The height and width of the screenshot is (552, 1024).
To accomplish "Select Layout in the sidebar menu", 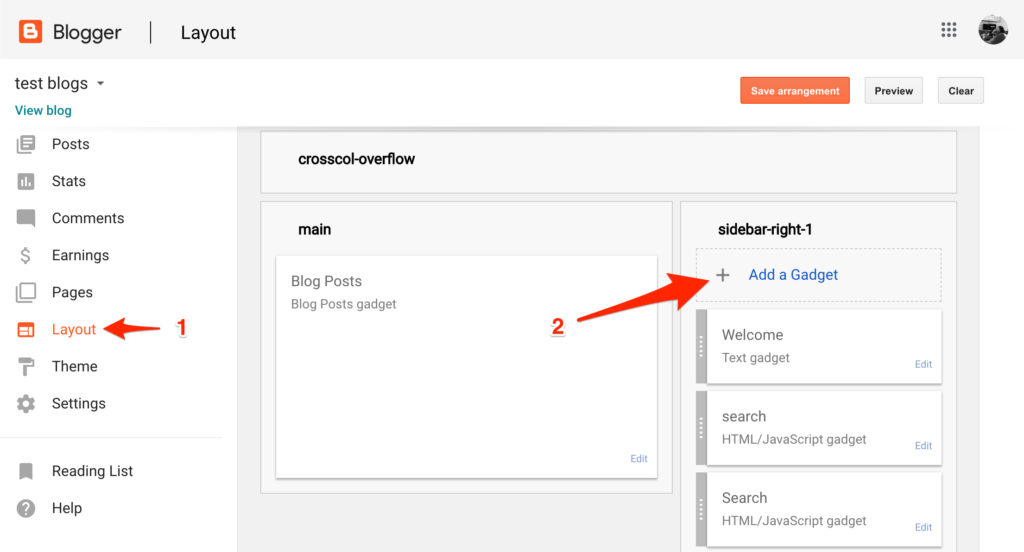I will click(x=74, y=329).
